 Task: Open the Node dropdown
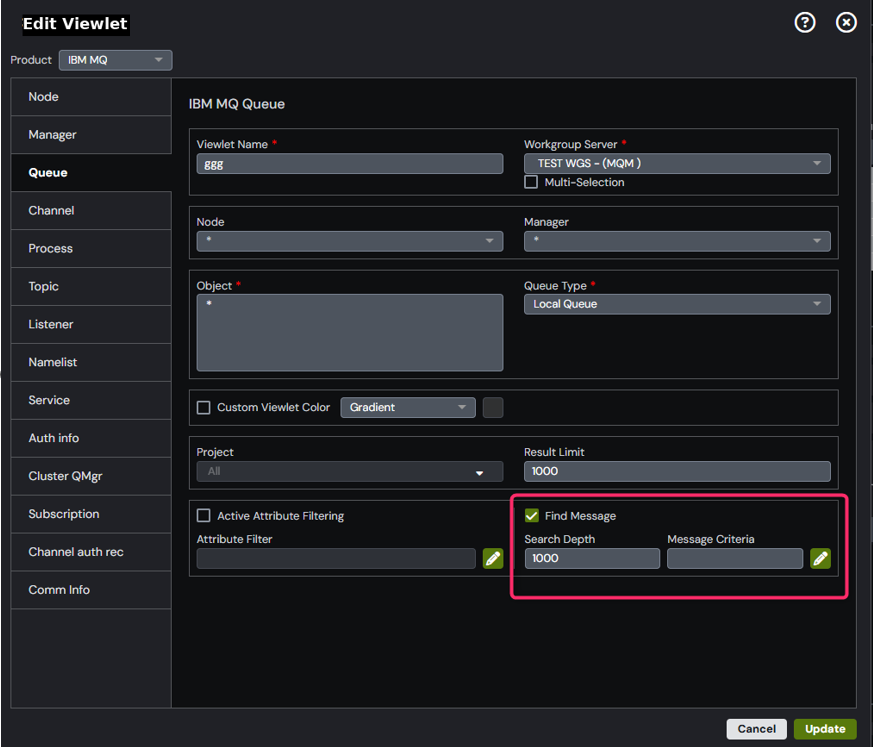(350, 241)
